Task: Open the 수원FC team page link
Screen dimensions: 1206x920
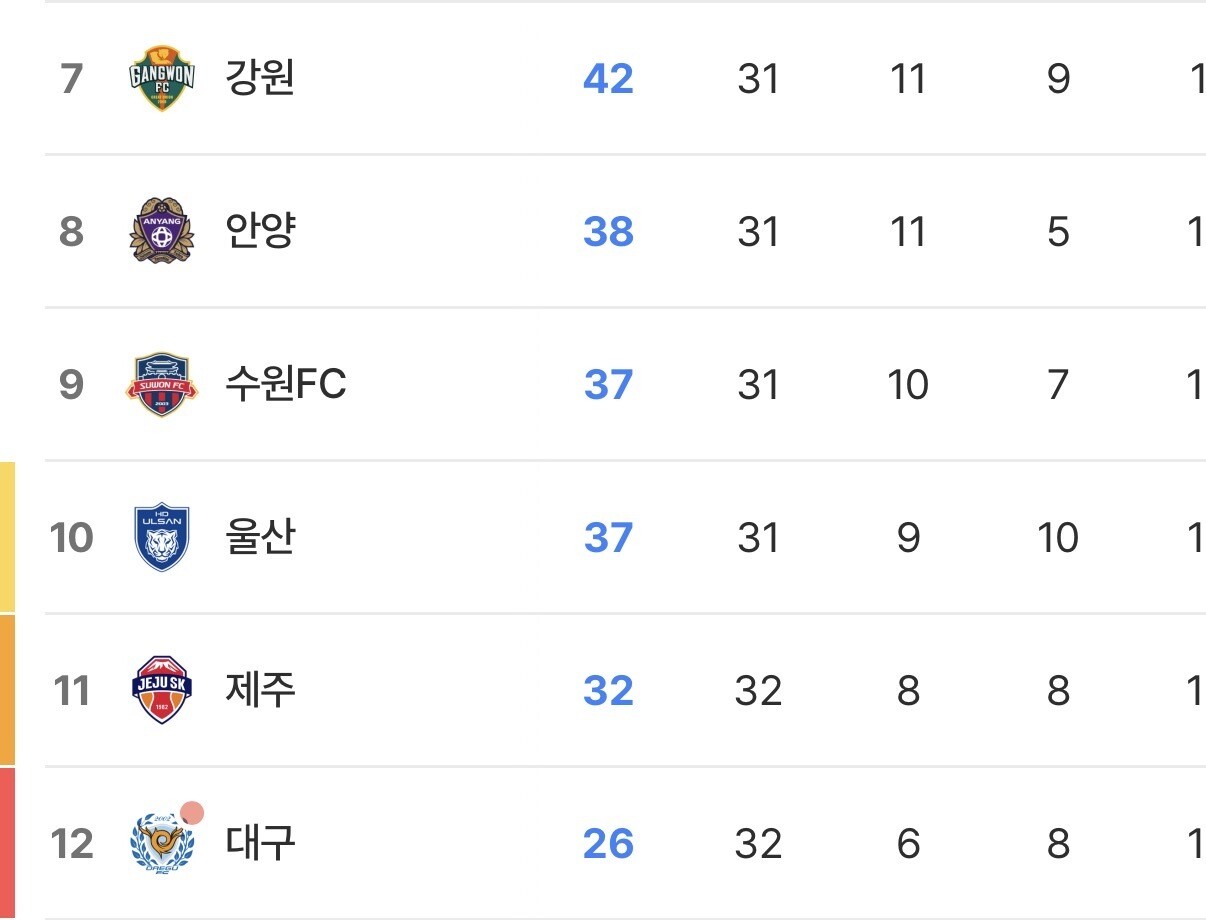Action: tap(285, 384)
